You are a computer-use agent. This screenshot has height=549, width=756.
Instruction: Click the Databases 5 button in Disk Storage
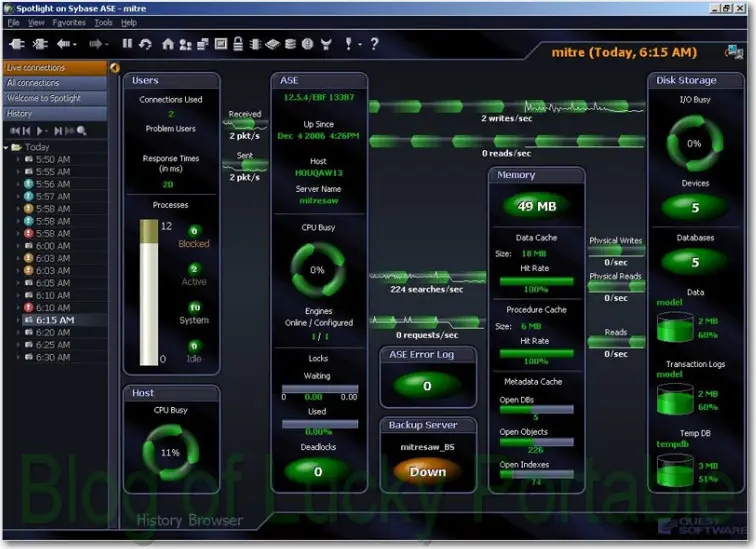pos(695,262)
